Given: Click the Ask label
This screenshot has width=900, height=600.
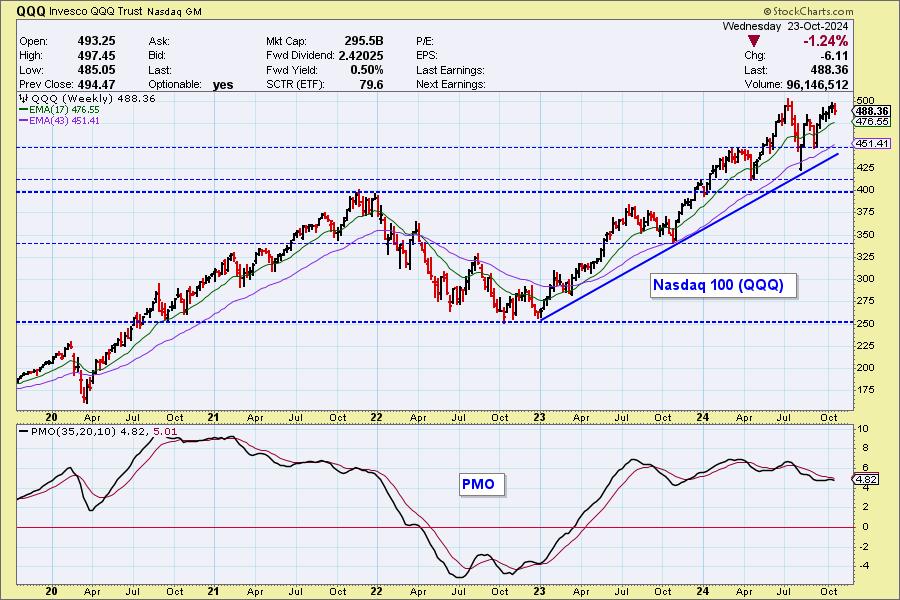Looking at the screenshot, I should [x=158, y=41].
